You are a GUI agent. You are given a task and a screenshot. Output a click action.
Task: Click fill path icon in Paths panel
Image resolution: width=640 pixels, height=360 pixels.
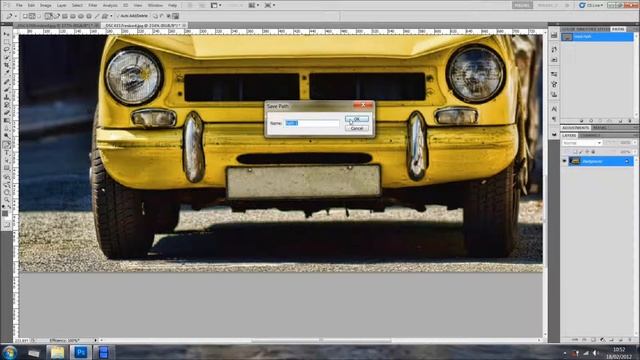(582, 121)
